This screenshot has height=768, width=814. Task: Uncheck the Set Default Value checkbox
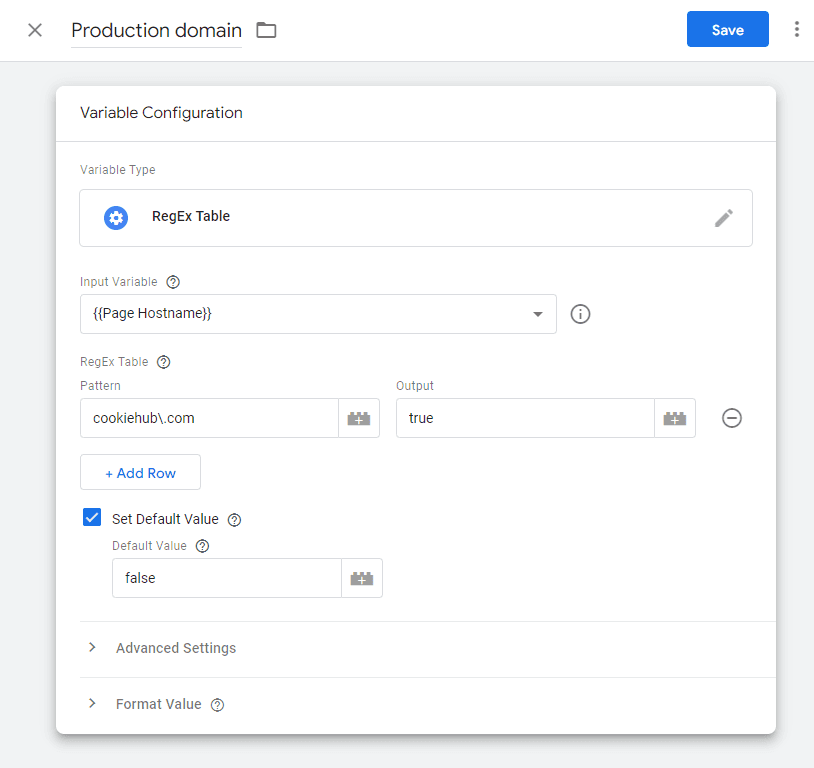click(92, 518)
